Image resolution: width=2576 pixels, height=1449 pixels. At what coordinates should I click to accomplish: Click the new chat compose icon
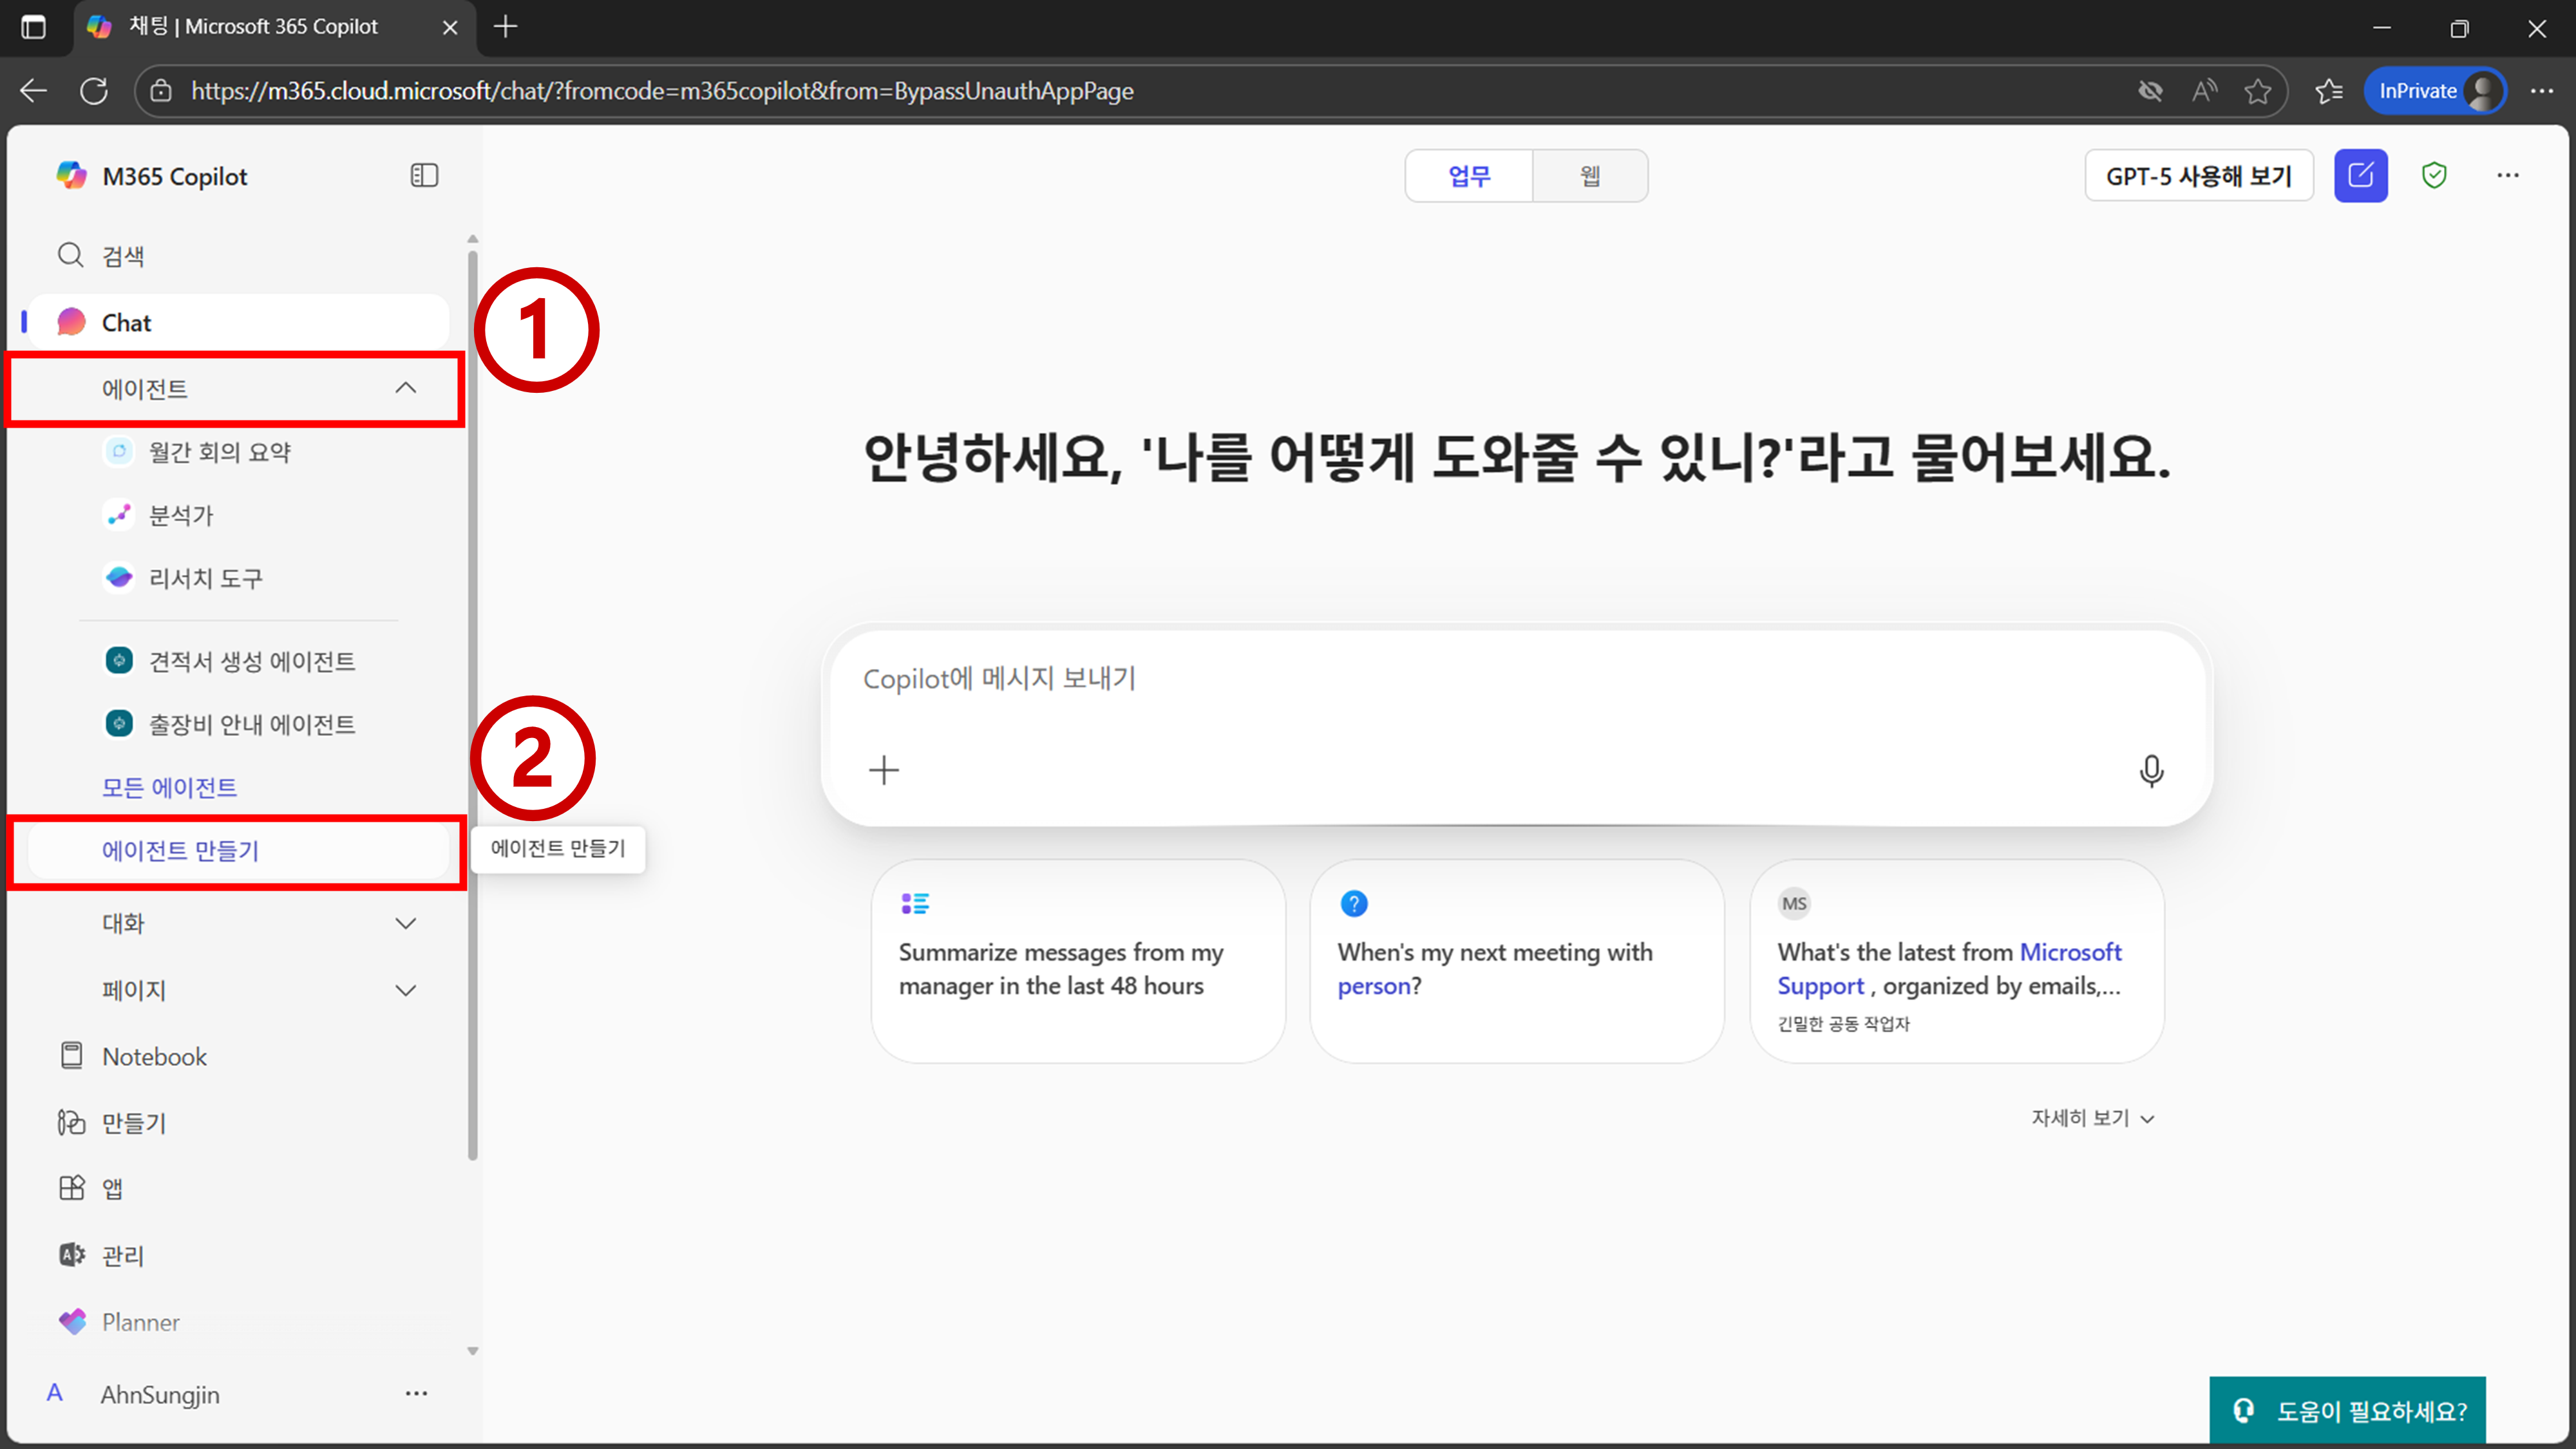2360,176
